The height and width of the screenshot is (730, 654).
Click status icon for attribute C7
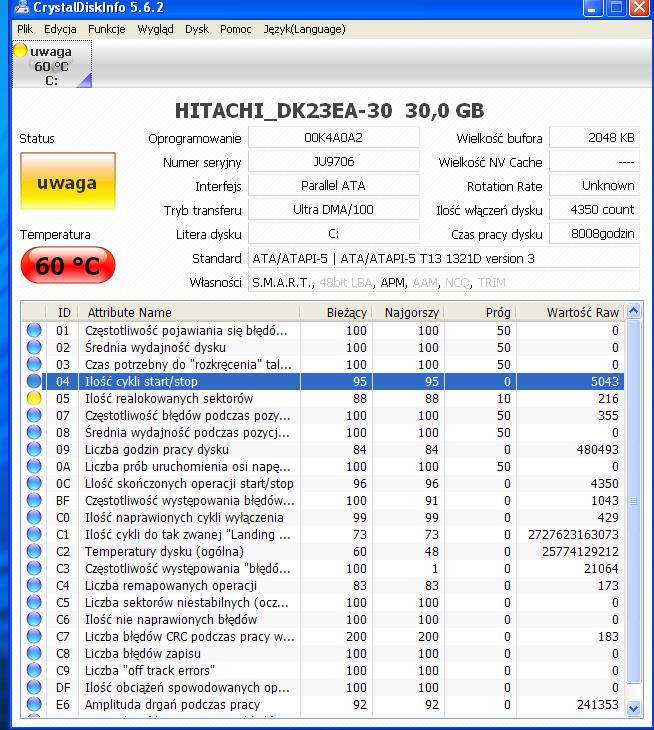click(x=34, y=636)
